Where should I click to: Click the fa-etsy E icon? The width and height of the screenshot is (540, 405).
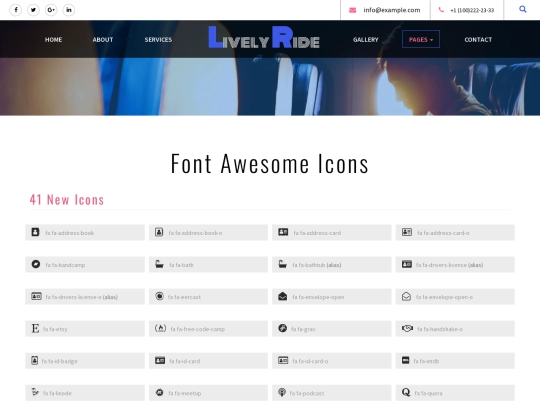tap(35, 328)
